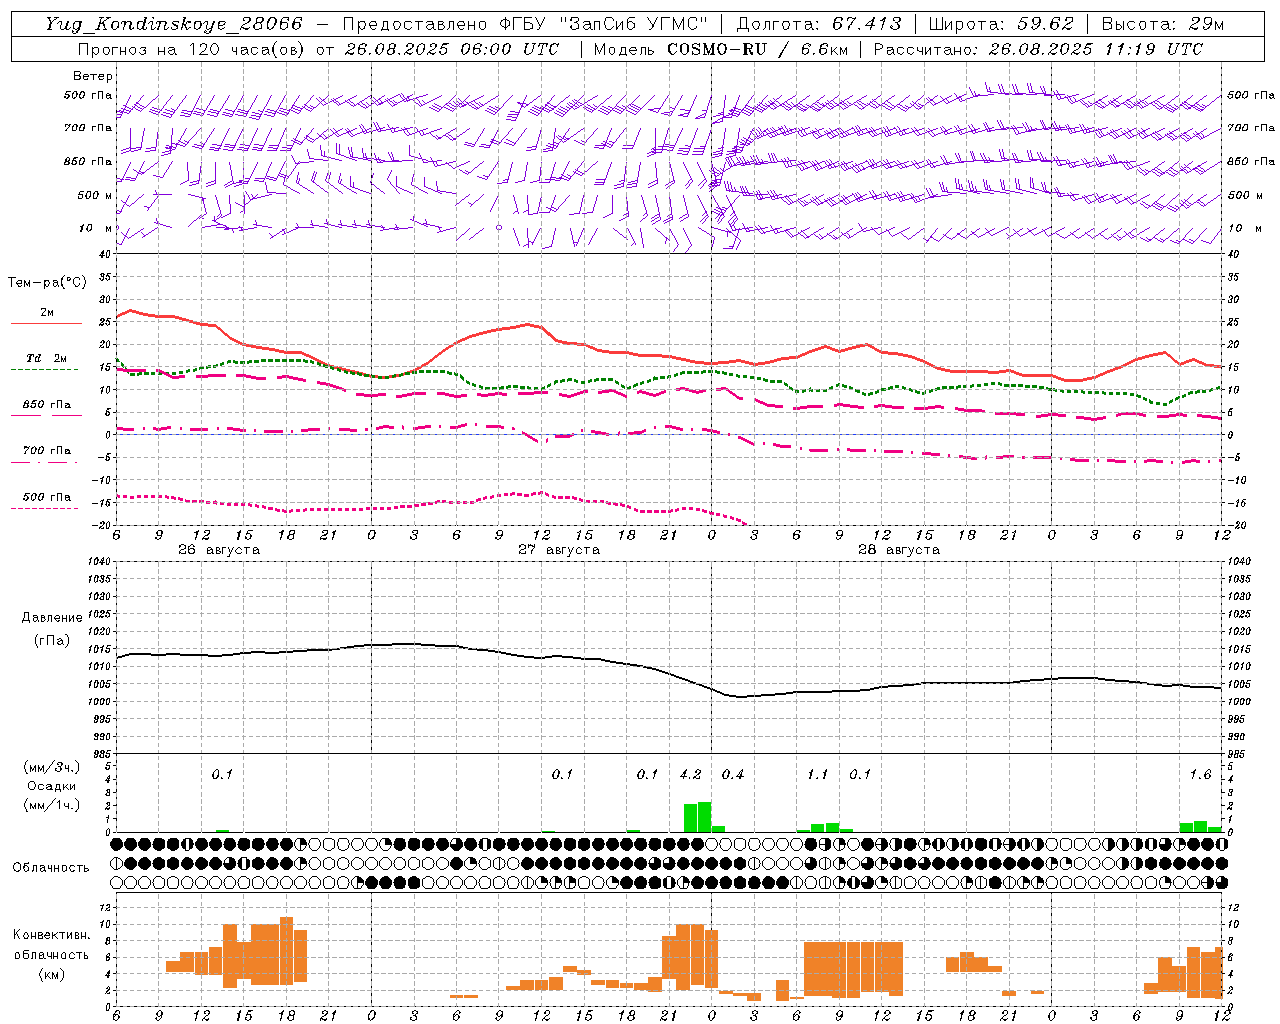Image resolution: width=1280 pixels, height=1024 pixels.
Task: Click the 0.4 precipitation total value
Action: click(x=733, y=775)
